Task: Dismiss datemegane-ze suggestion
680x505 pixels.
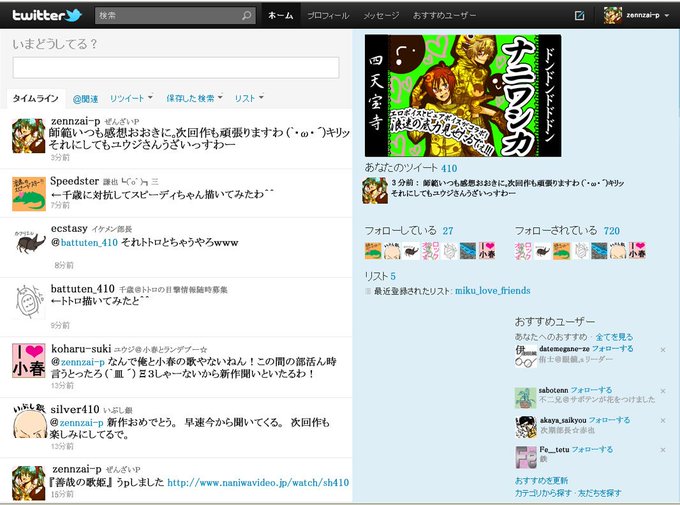Action: click(x=663, y=350)
